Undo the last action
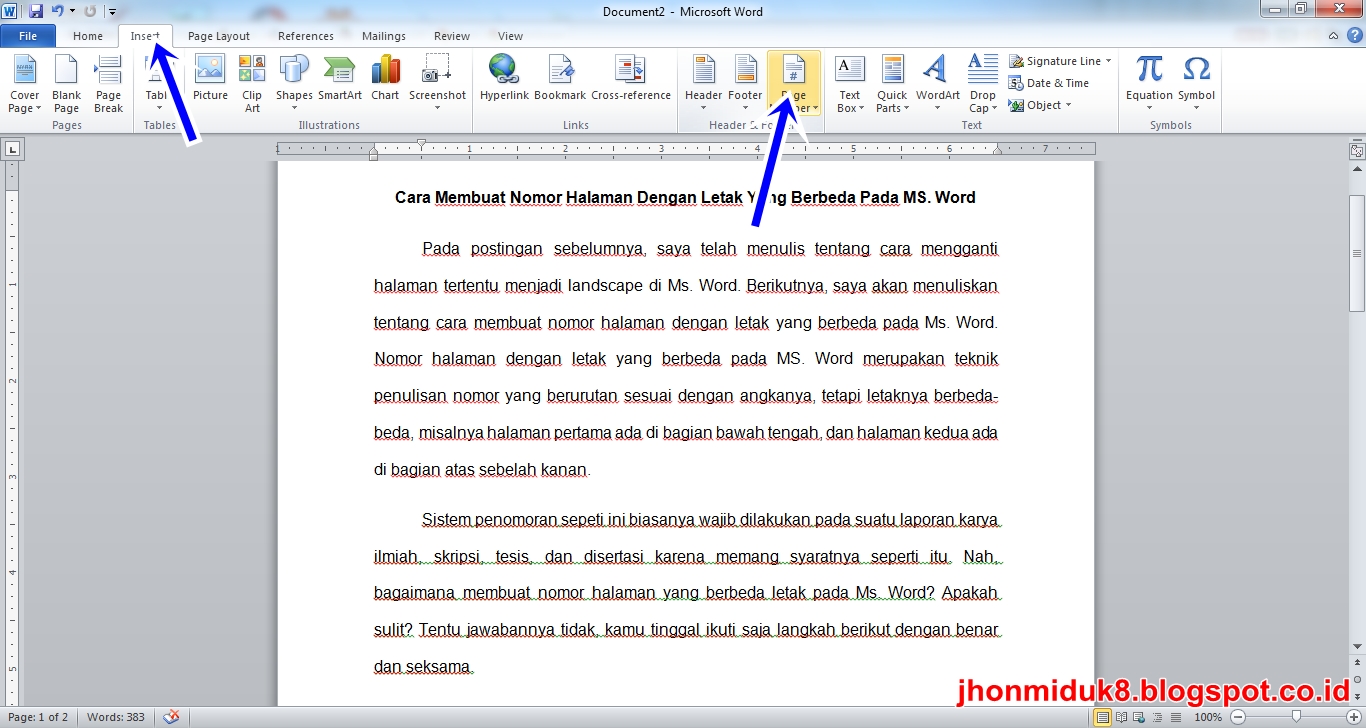1366x728 pixels. click(57, 11)
